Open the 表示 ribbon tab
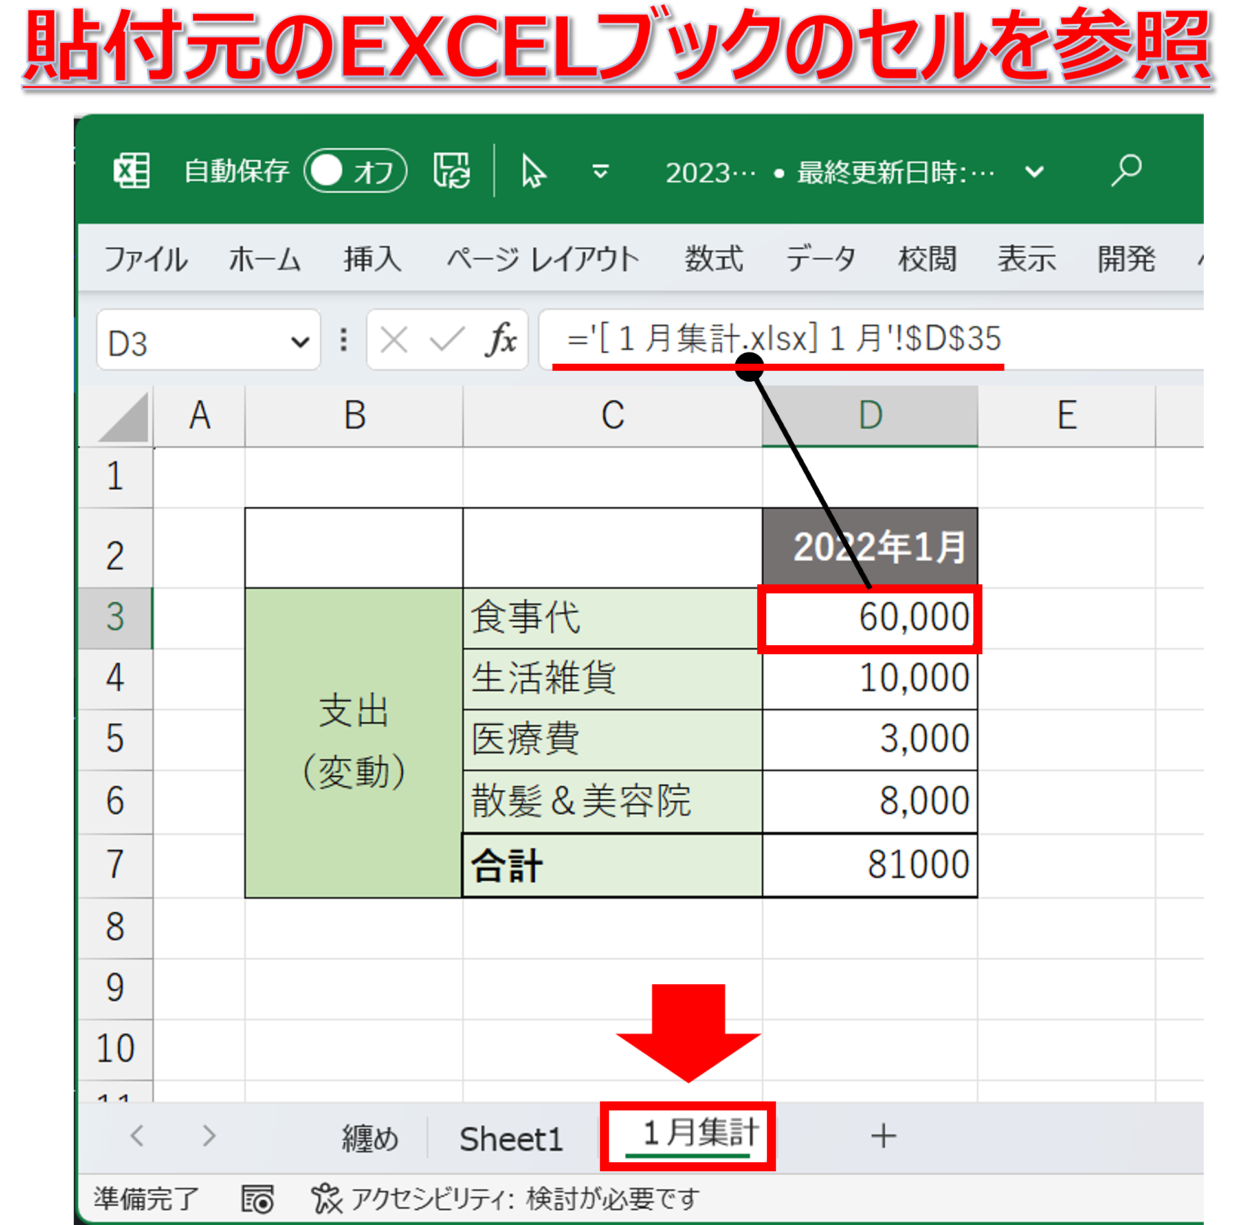Viewport: 1240px width, 1225px height. click(x=1026, y=259)
